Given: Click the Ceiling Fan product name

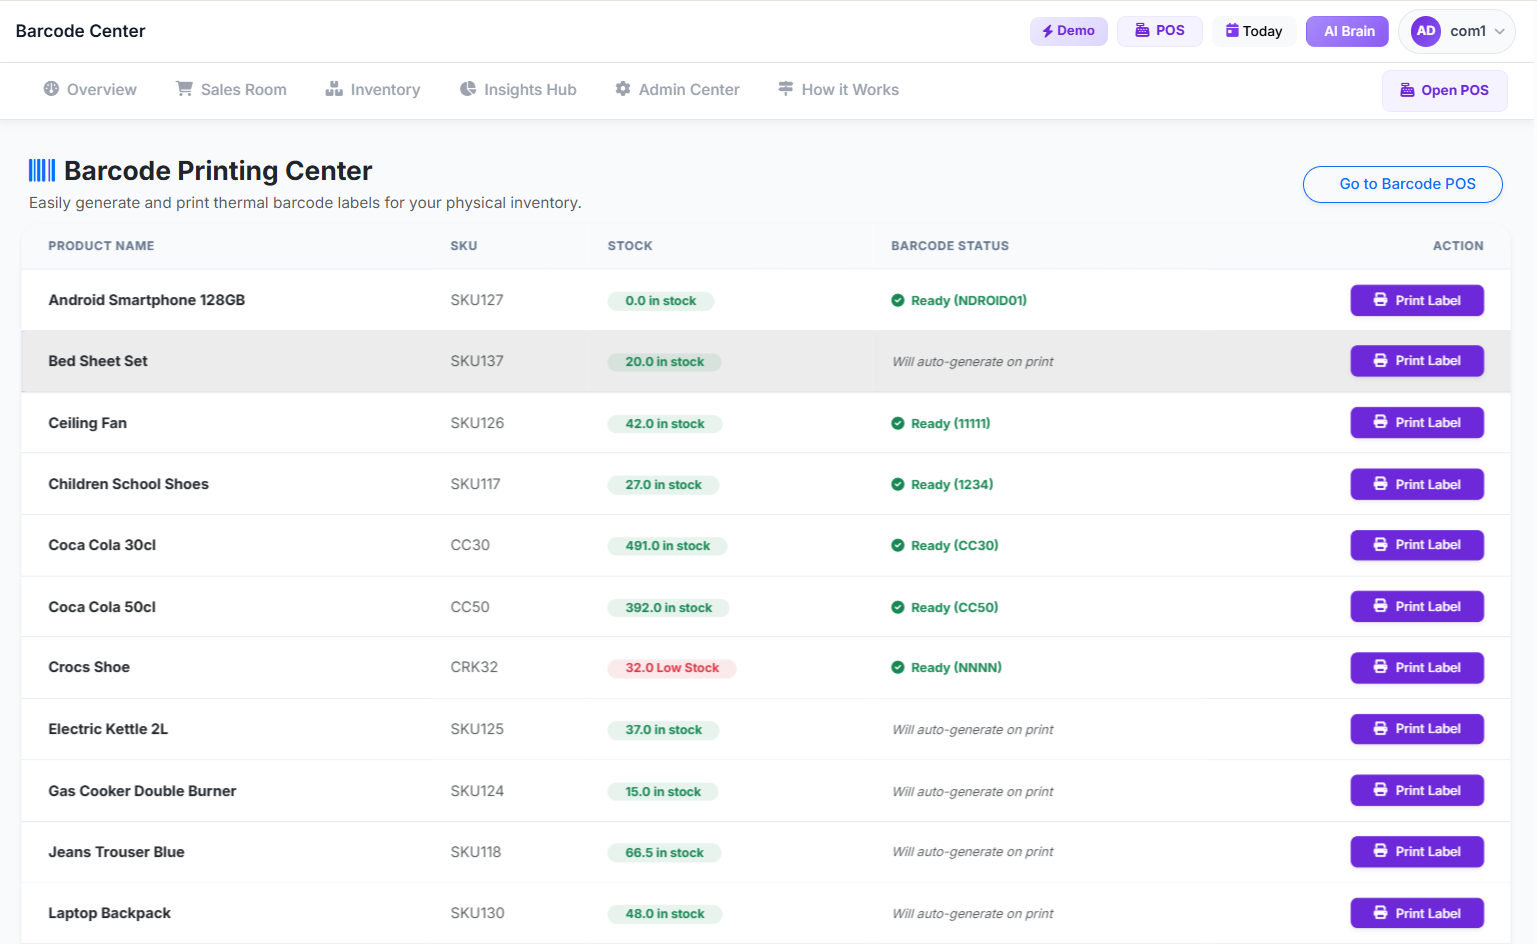Looking at the screenshot, I should point(87,423).
